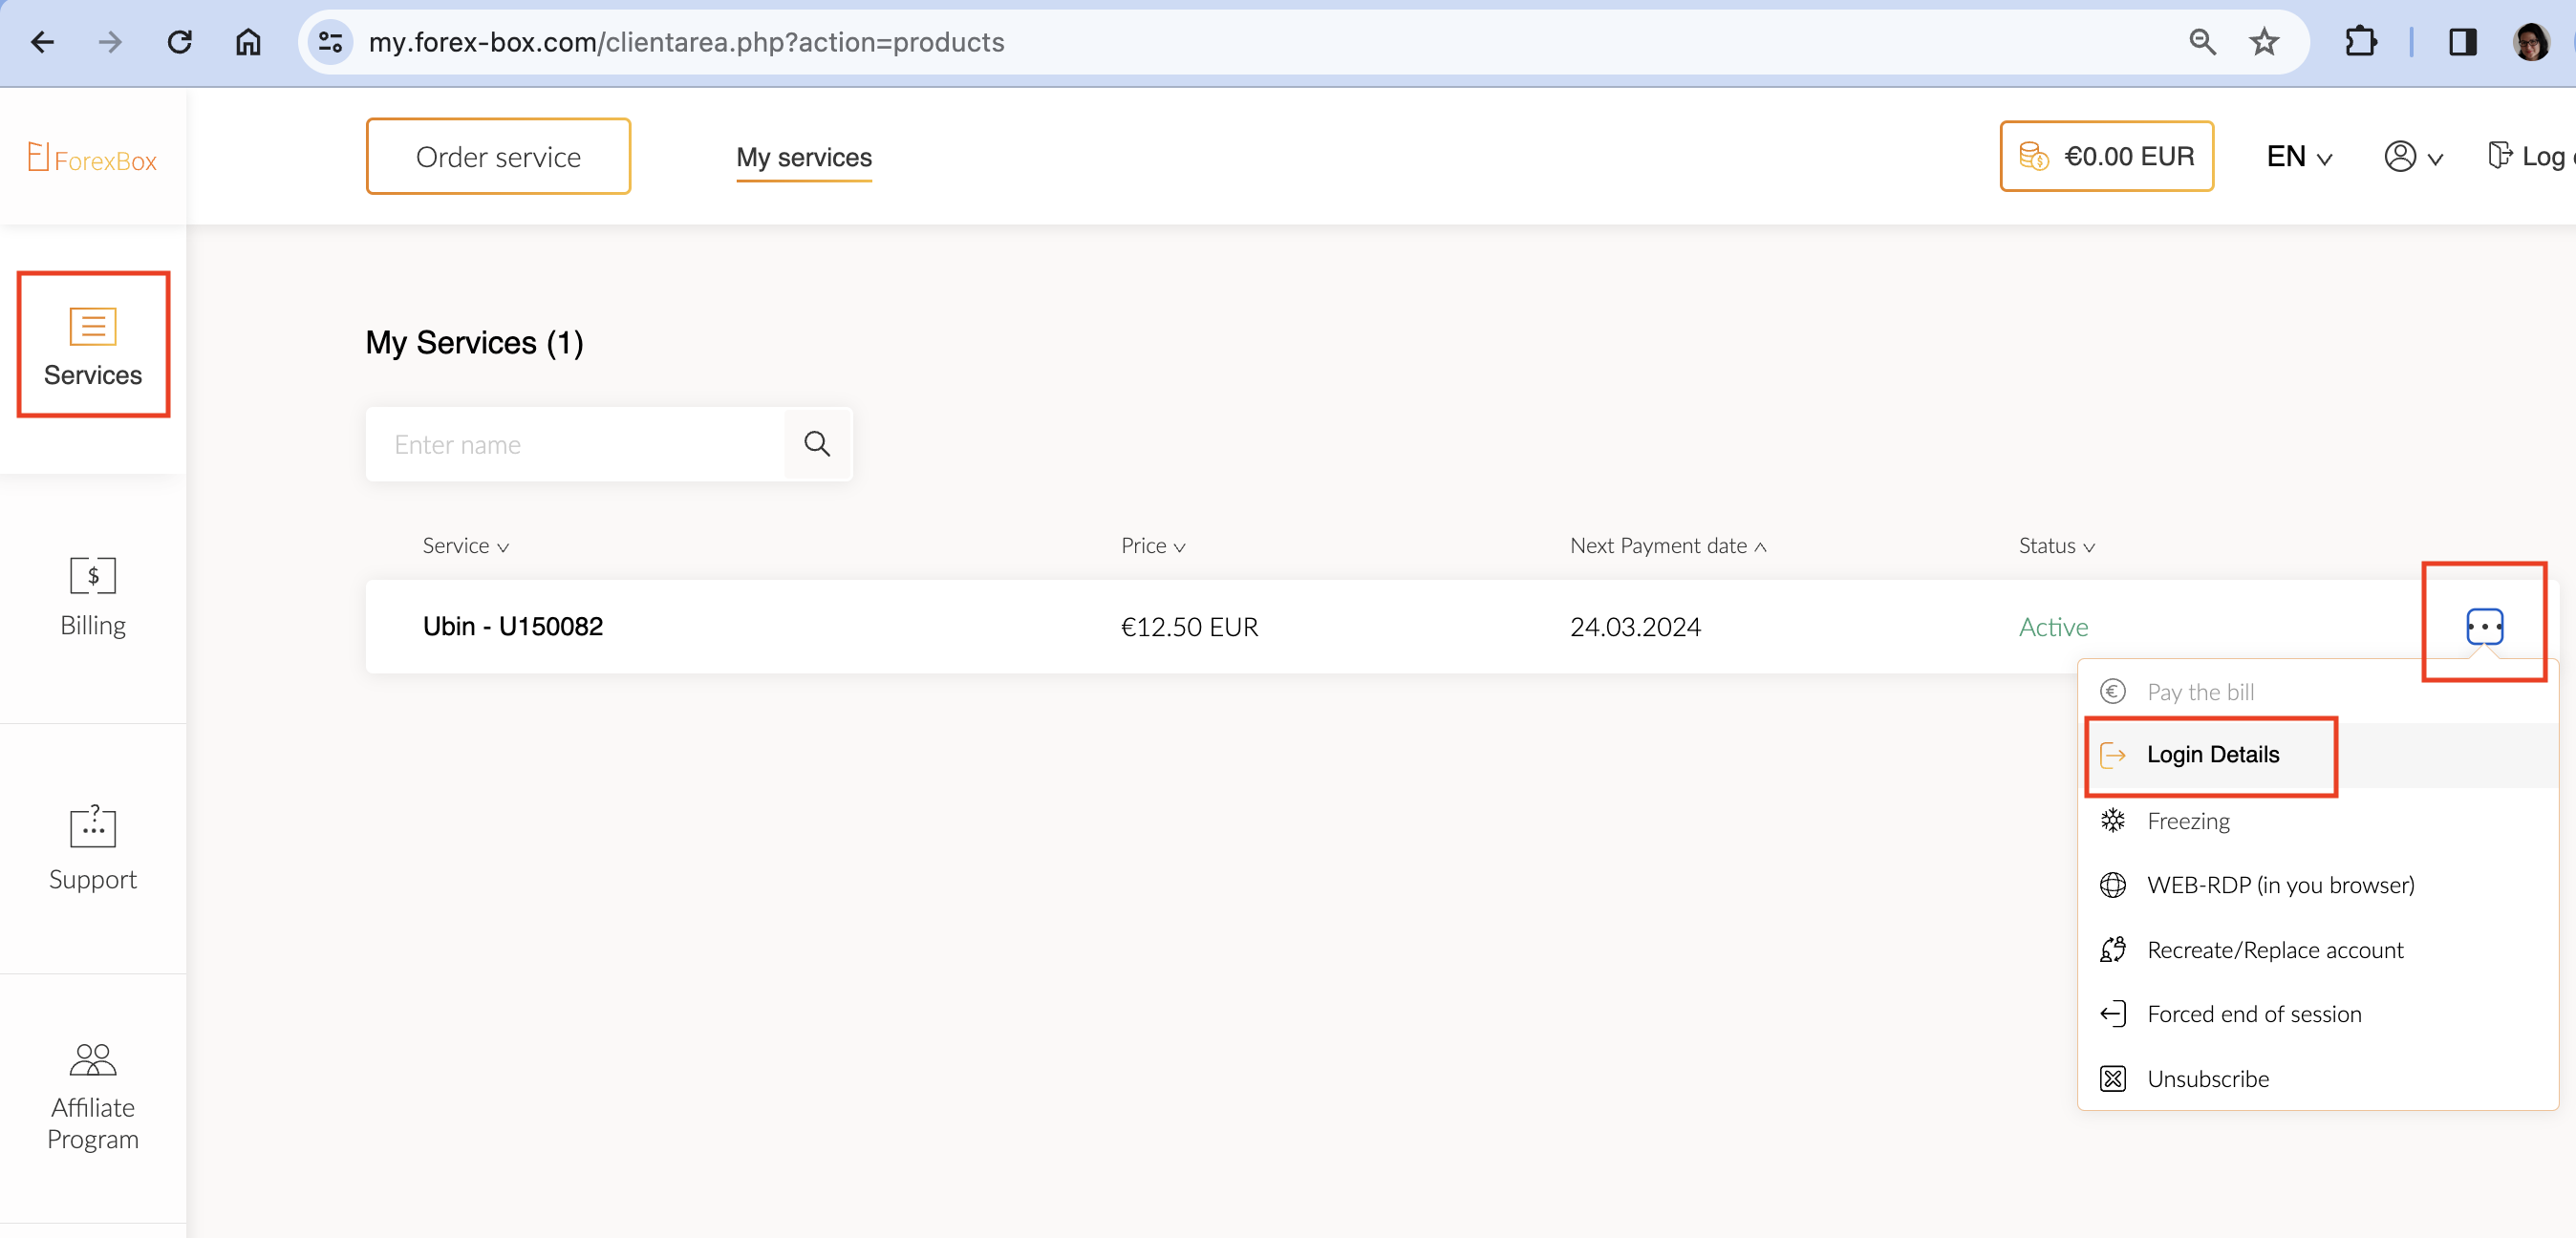Click the three-dots service actions icon
Screen dimensions: 2576x1238
(x=2484, y=626)
